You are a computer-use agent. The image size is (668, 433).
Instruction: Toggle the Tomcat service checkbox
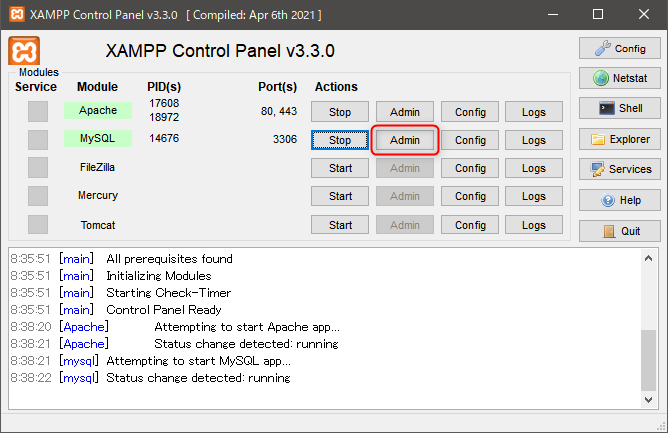(38, 225)
